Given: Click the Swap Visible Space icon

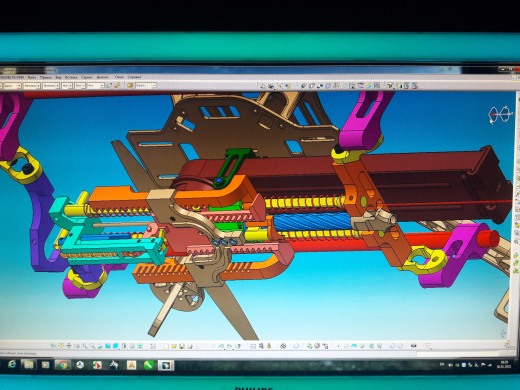Looking at the screenshot, I should click(140, 346).
